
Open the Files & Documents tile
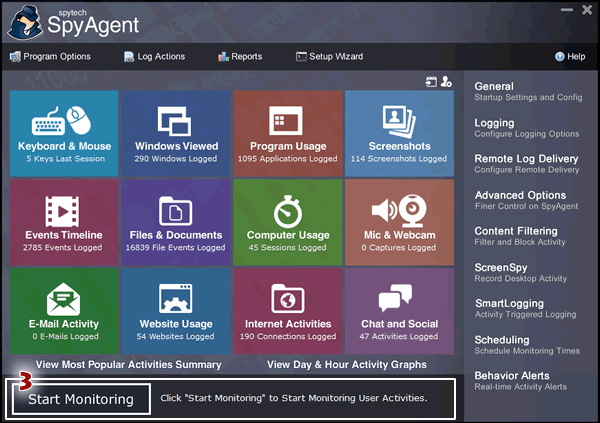coord(176,222)
